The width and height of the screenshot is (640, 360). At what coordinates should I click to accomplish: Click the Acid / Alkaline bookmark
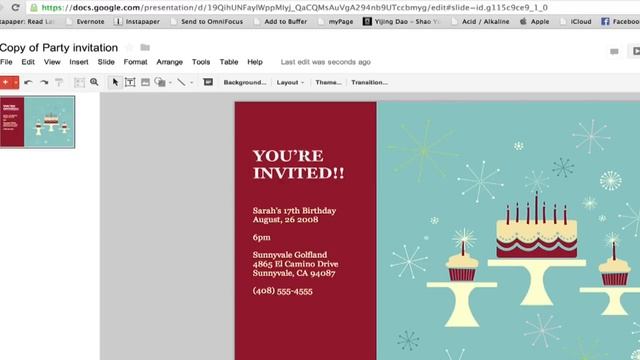coord(480,22)
